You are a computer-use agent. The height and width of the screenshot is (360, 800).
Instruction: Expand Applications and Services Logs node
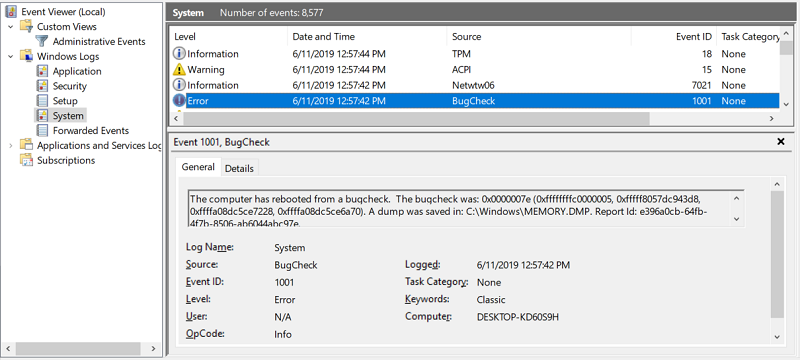[11, 145]
